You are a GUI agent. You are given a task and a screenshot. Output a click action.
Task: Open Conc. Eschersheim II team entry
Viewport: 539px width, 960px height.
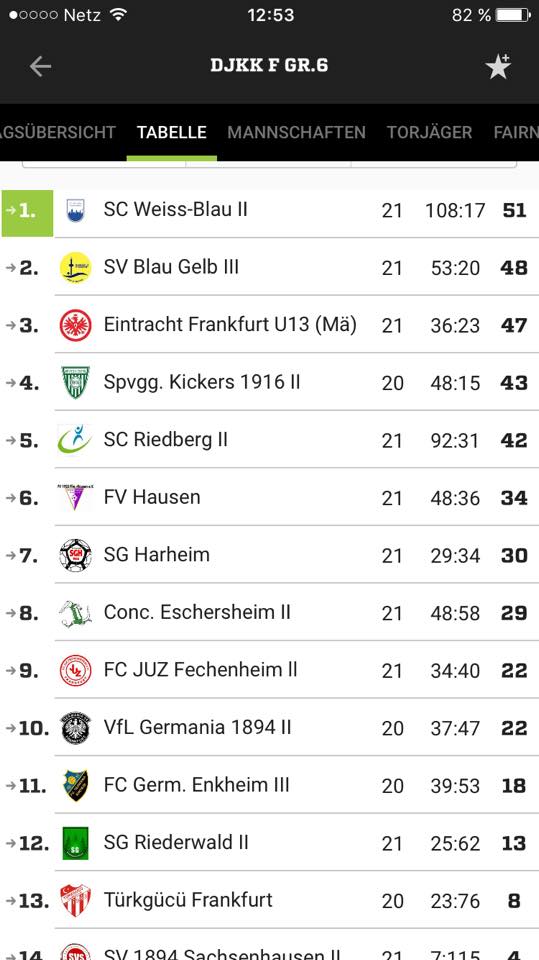[x=270, y=612]
